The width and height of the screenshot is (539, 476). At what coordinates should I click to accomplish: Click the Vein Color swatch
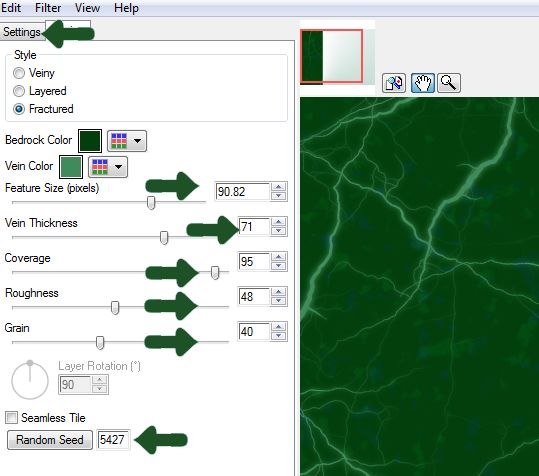(x=71, y=167)
